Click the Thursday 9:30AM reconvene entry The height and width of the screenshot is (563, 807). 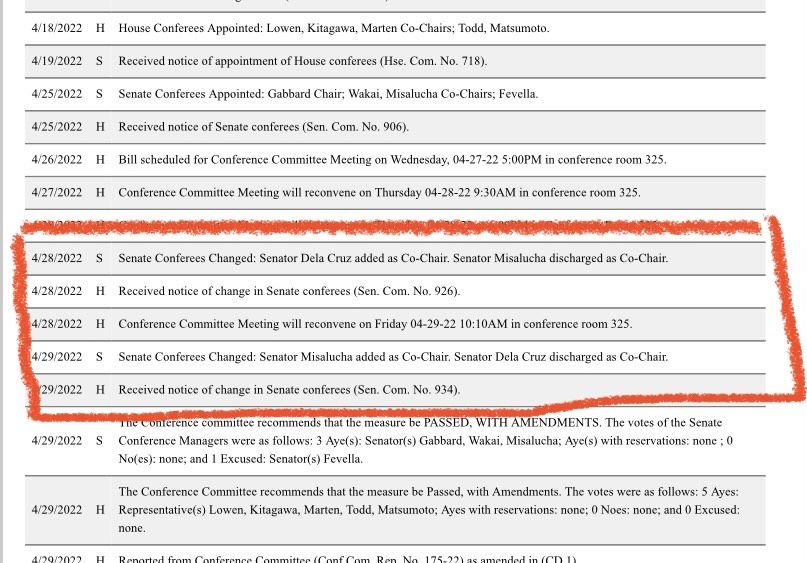(379, 193)
